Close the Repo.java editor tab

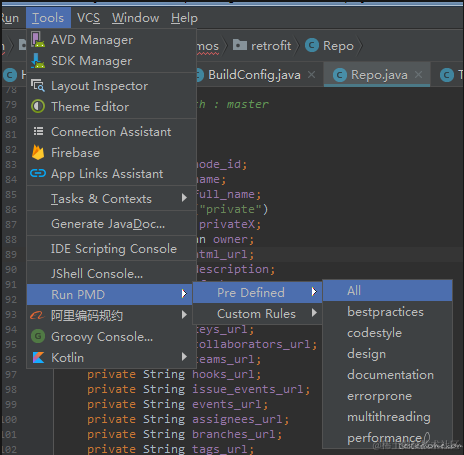(418, 75)
